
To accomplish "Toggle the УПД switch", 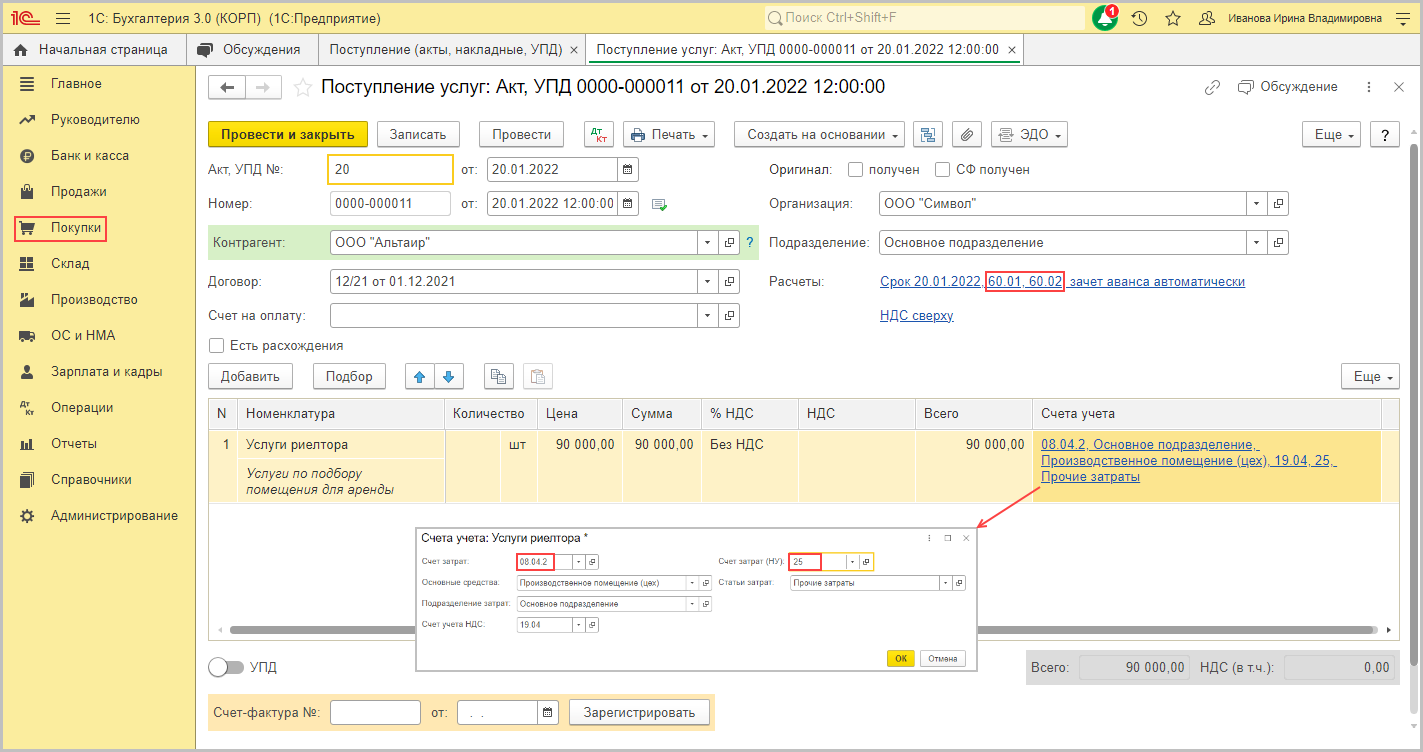I will tap(225, 667).
